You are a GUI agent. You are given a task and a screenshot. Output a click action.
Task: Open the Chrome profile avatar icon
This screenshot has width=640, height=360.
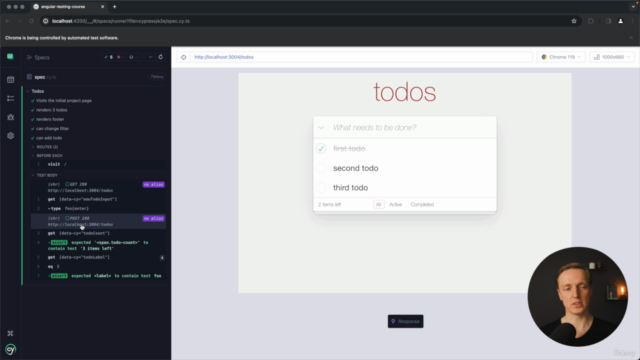pyautogui.click(x=620, y=21)
